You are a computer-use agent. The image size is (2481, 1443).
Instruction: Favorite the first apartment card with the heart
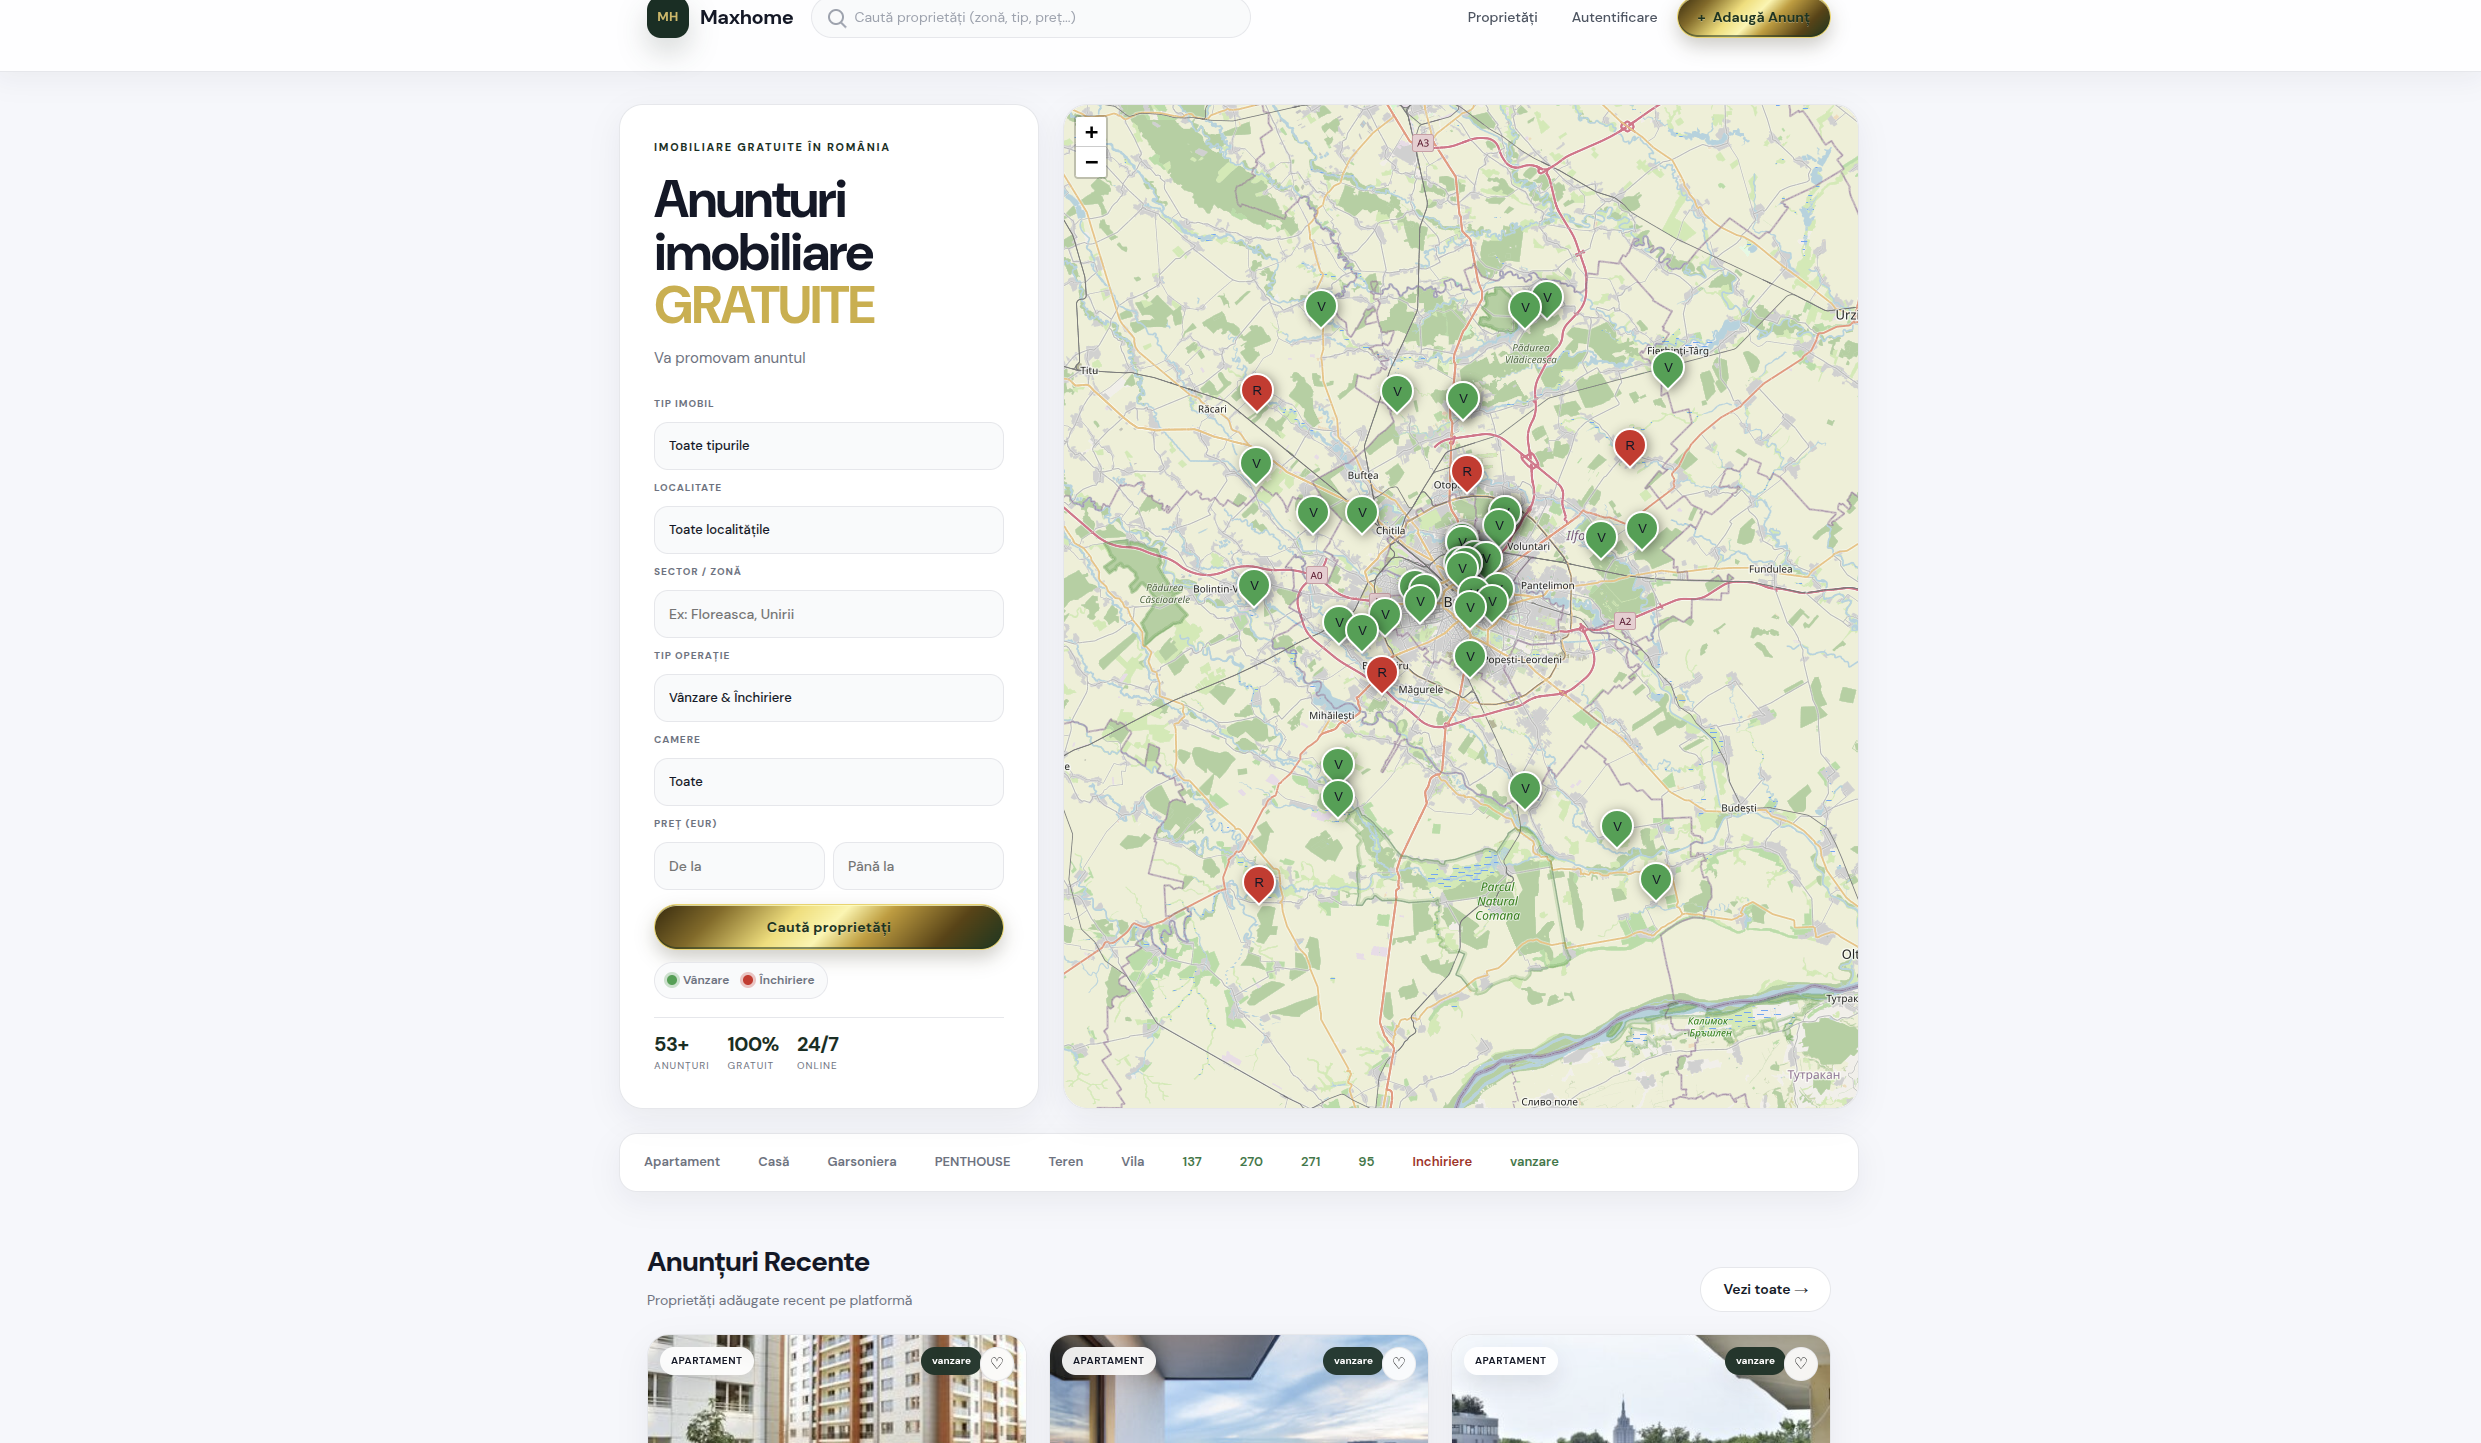(997, 1362)
